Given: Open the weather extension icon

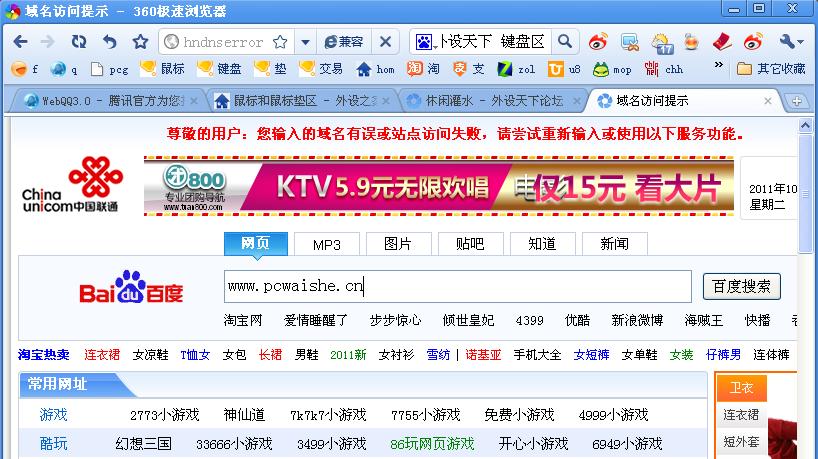Looking at the screenshot, I should (662, 42).
